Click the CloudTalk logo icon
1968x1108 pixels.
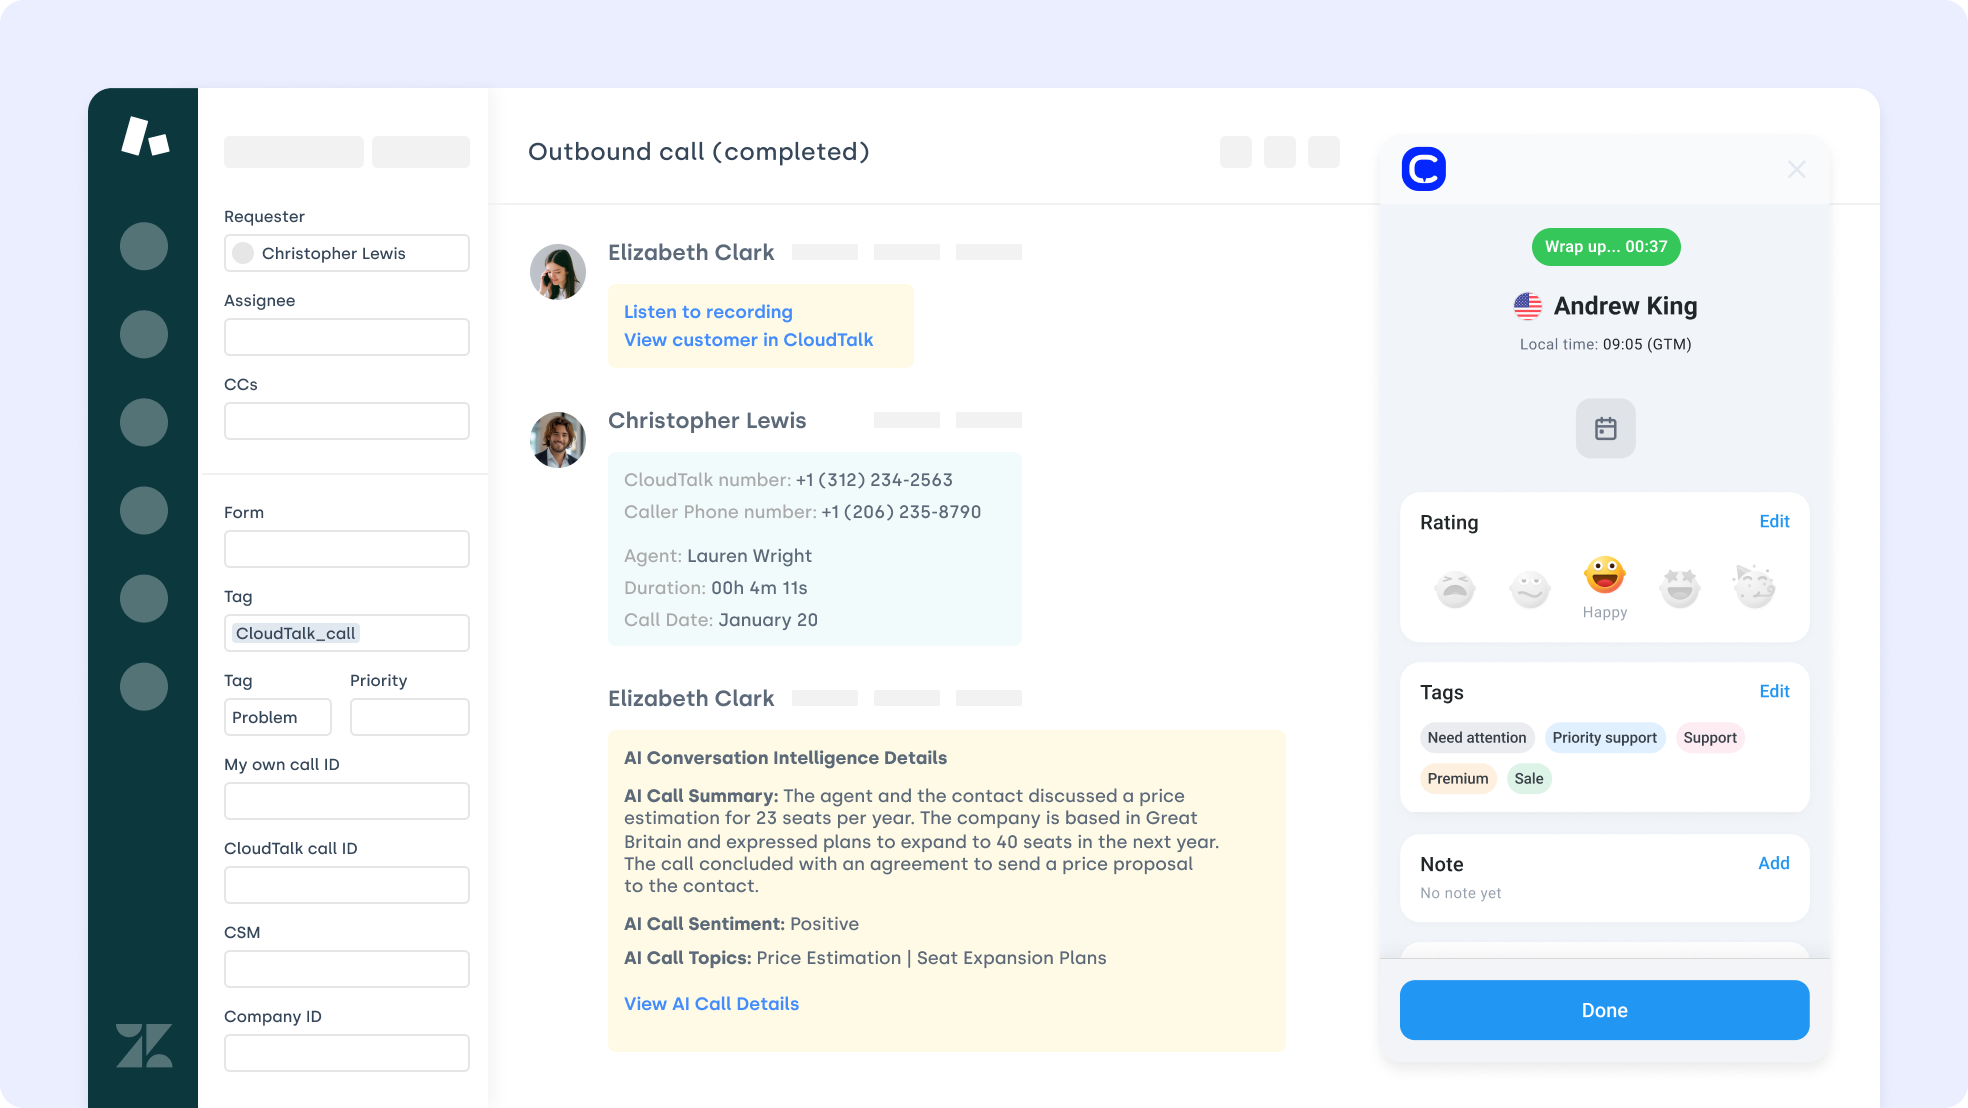1423,169
